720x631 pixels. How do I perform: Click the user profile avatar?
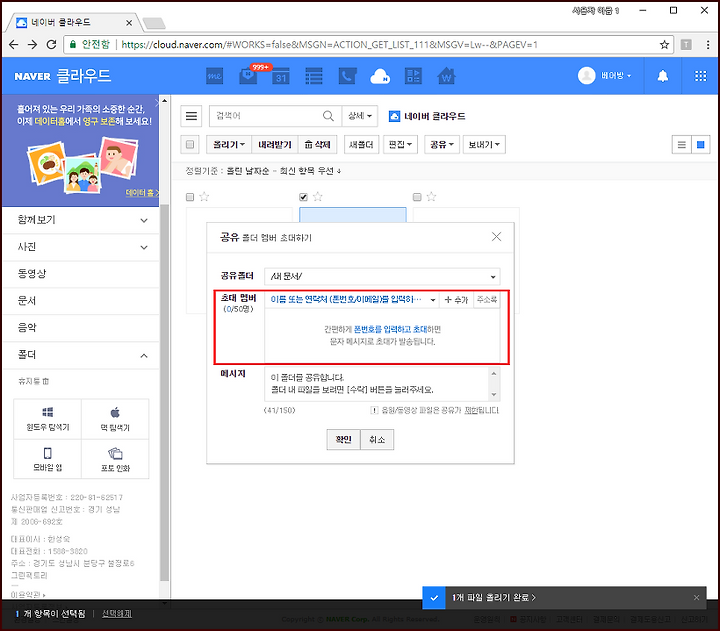pos(586,75)
